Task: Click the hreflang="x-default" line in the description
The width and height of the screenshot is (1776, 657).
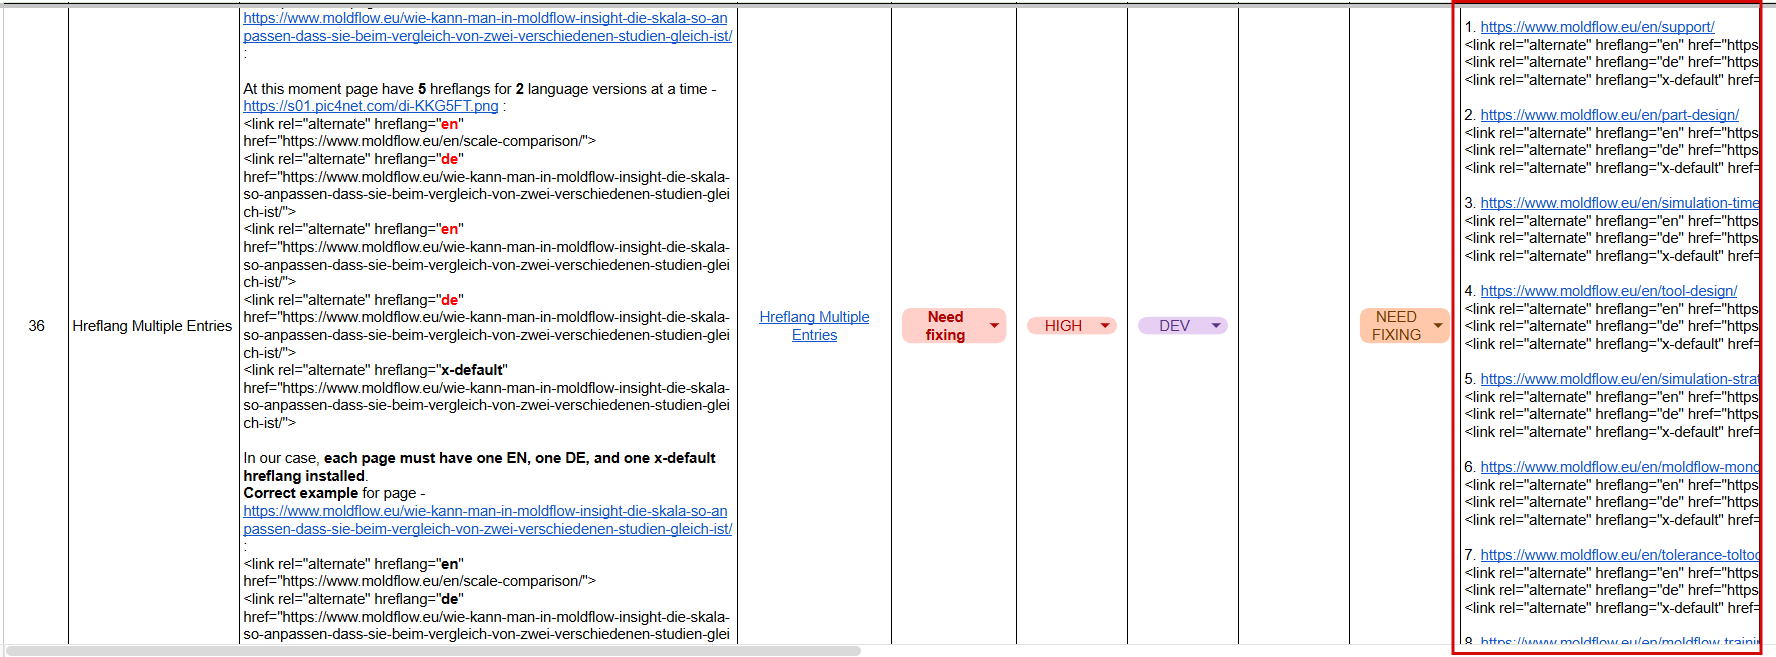Action: click(375, 370)
